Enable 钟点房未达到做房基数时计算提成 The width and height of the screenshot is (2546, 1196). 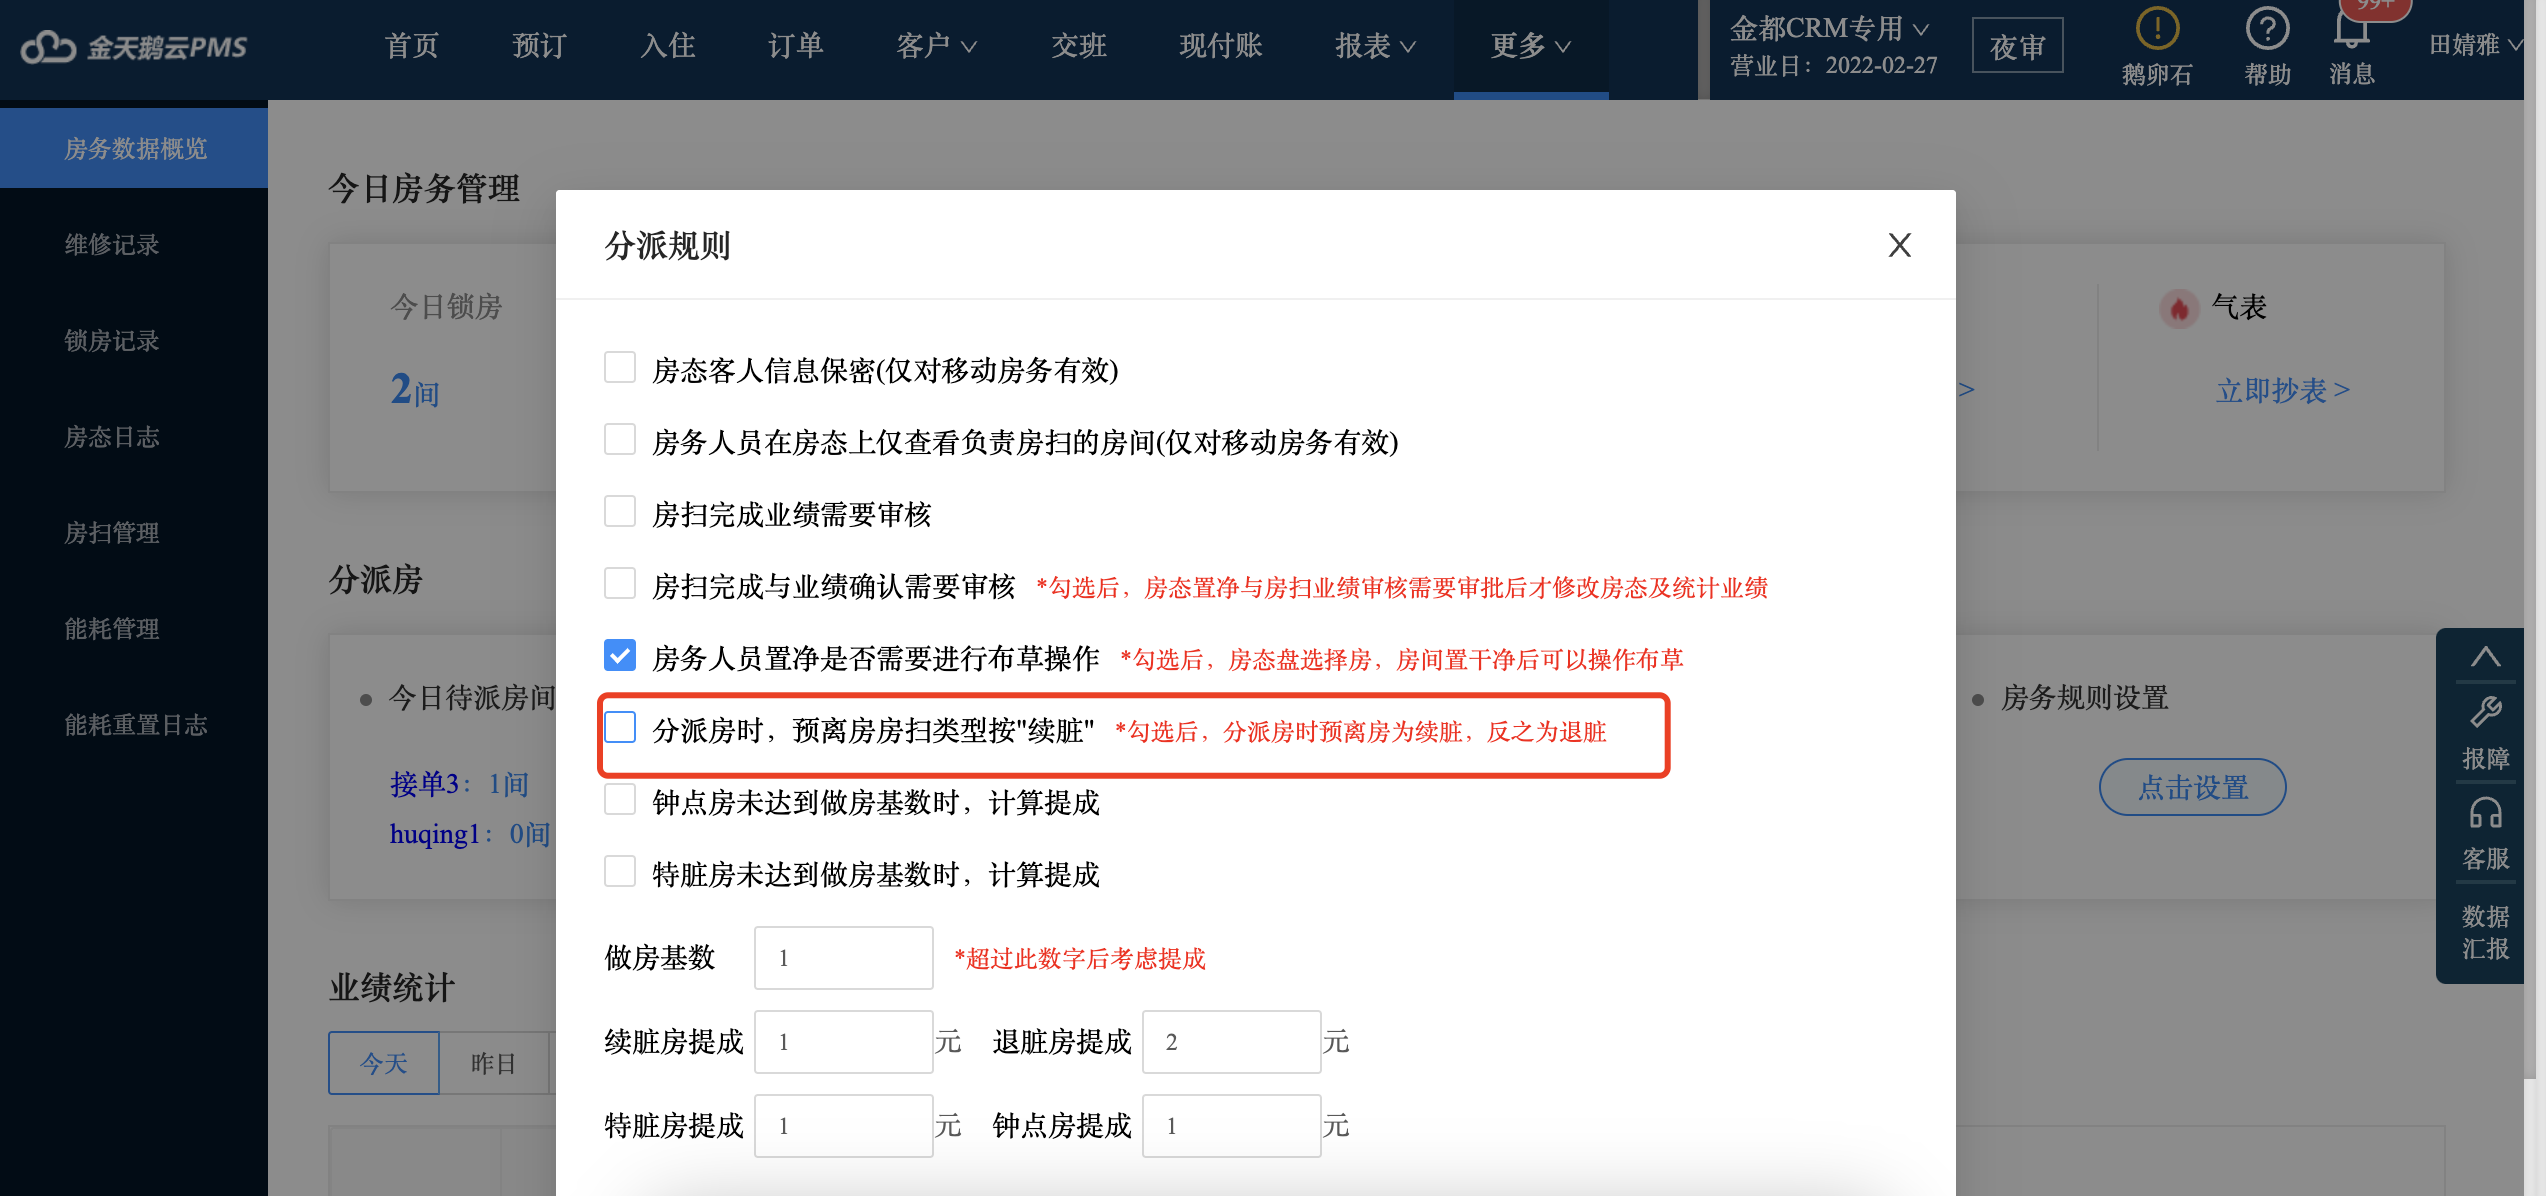pos(620,799)
